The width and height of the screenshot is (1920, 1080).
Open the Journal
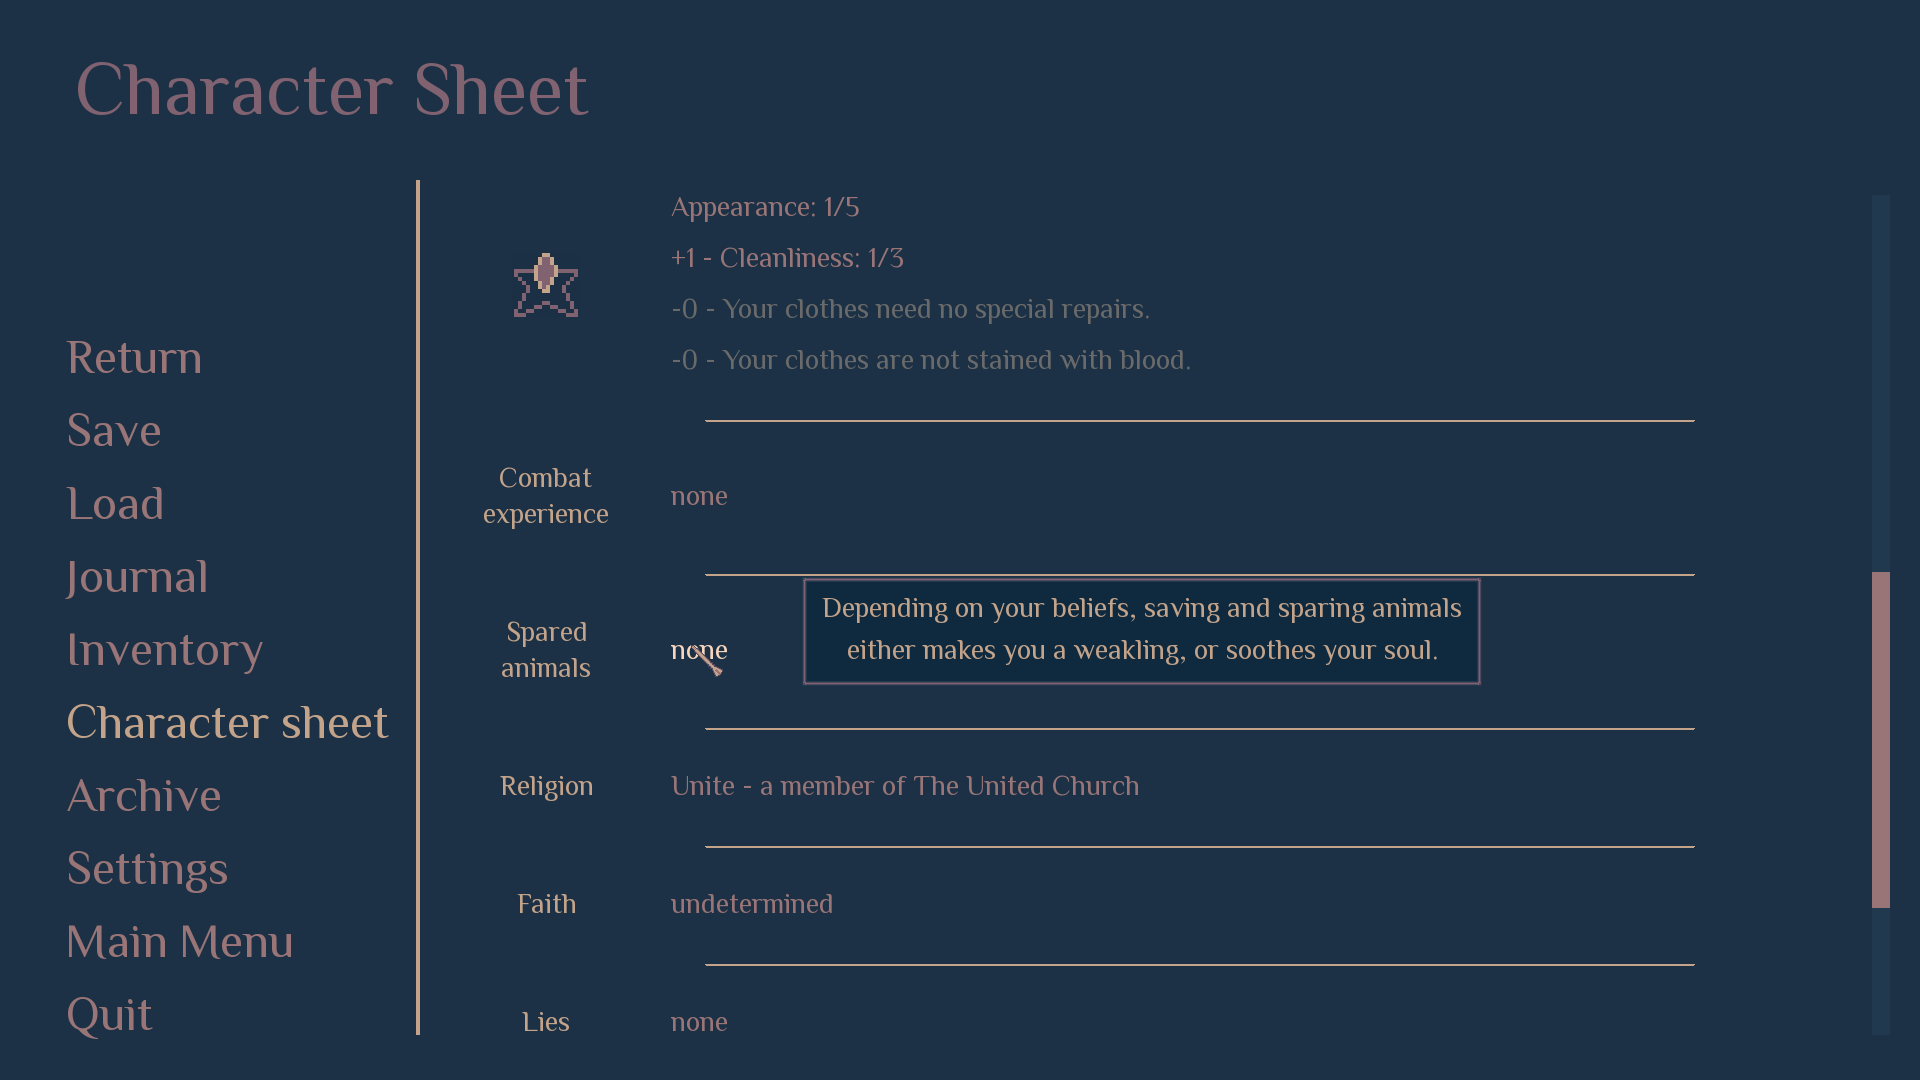[x=137, y=577]
